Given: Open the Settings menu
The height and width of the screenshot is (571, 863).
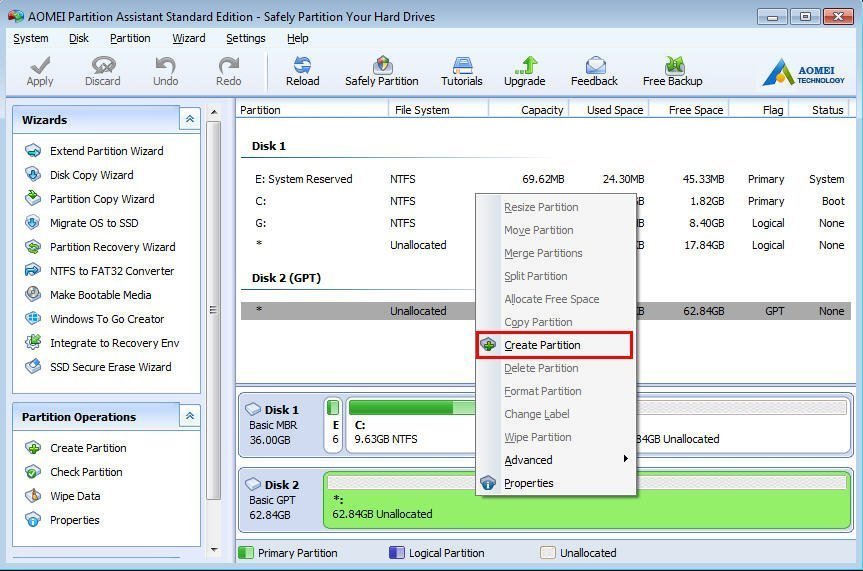Looking at the screenshot, I should (245, 39).
